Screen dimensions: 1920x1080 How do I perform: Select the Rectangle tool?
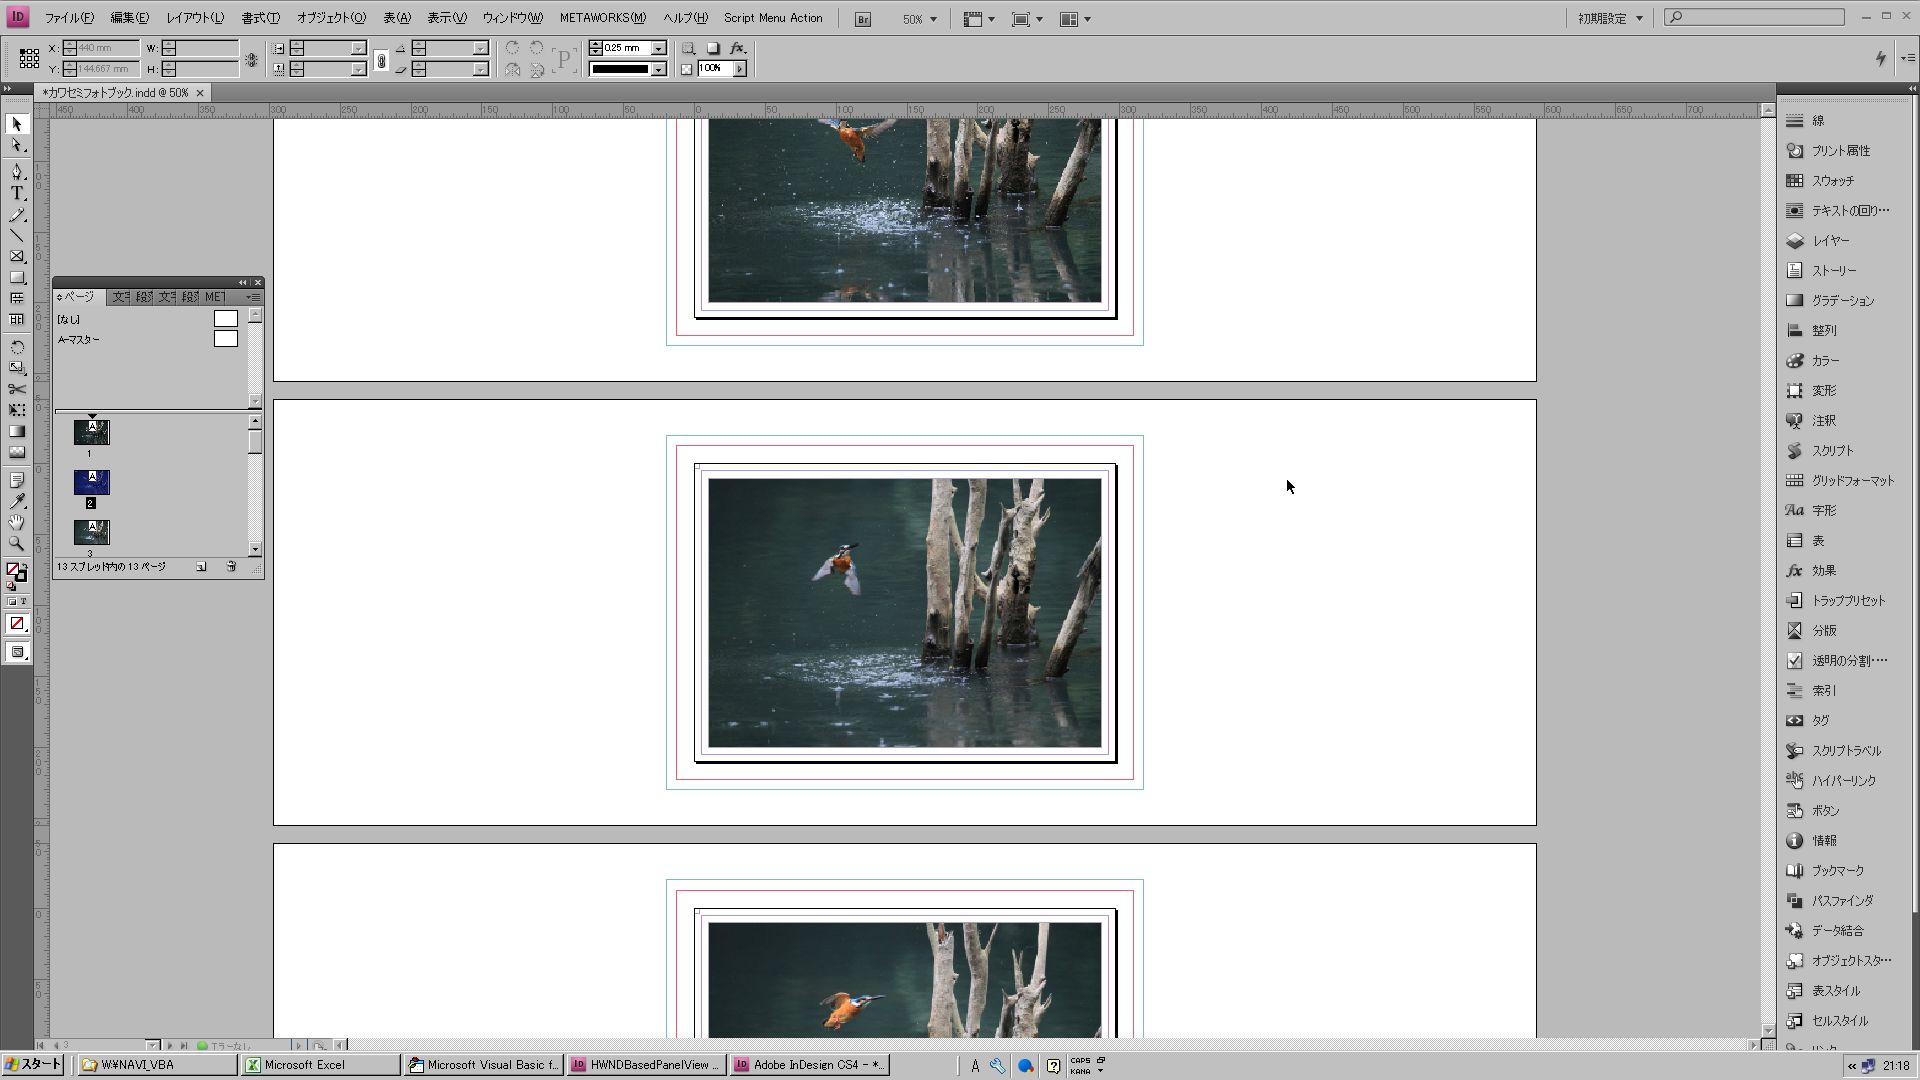click(x=17, y=277)
